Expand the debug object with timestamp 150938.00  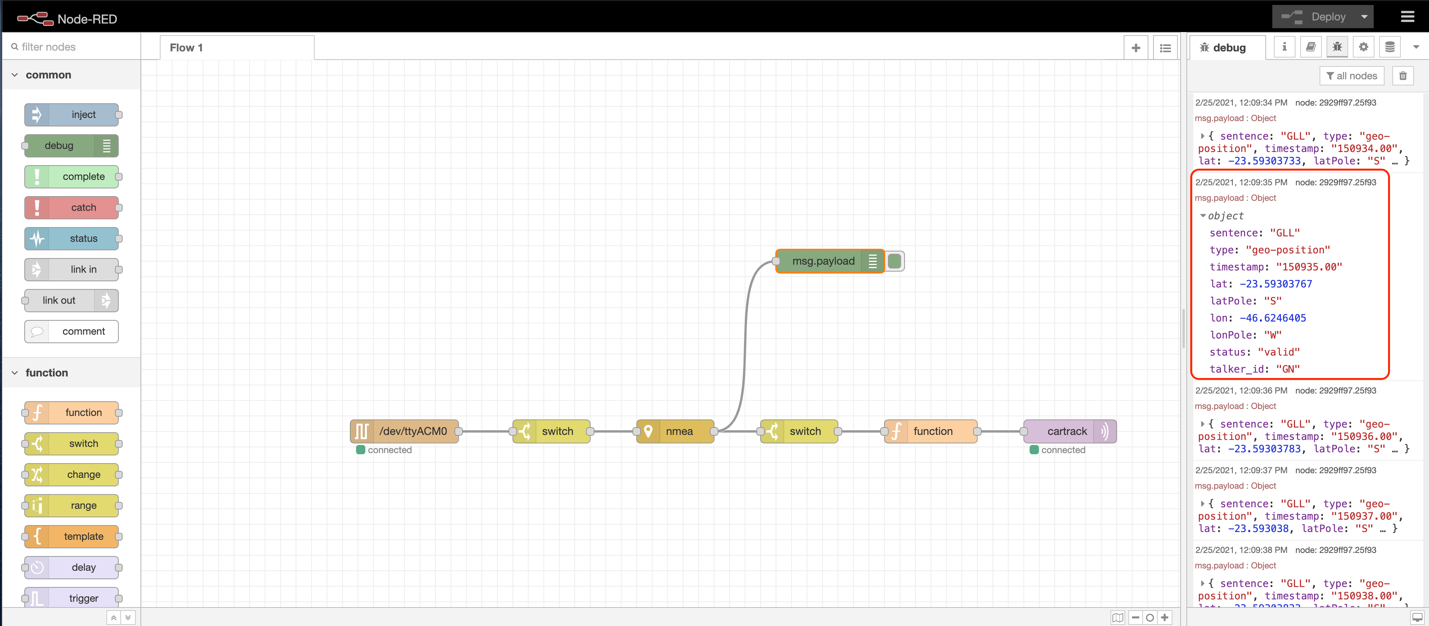point(1202,583)
